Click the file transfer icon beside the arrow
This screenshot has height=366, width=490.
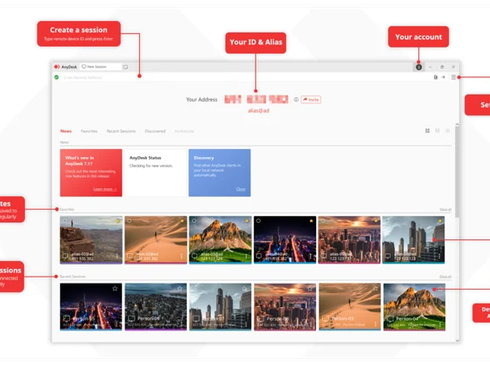pyautogui.click(x=435, y=77)
